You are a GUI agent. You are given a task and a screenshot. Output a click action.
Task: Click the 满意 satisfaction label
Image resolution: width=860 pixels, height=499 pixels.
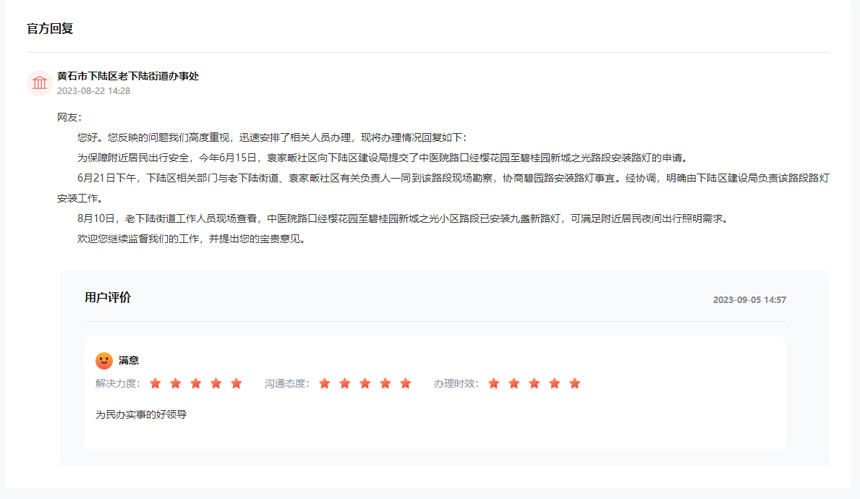(129, 360)
